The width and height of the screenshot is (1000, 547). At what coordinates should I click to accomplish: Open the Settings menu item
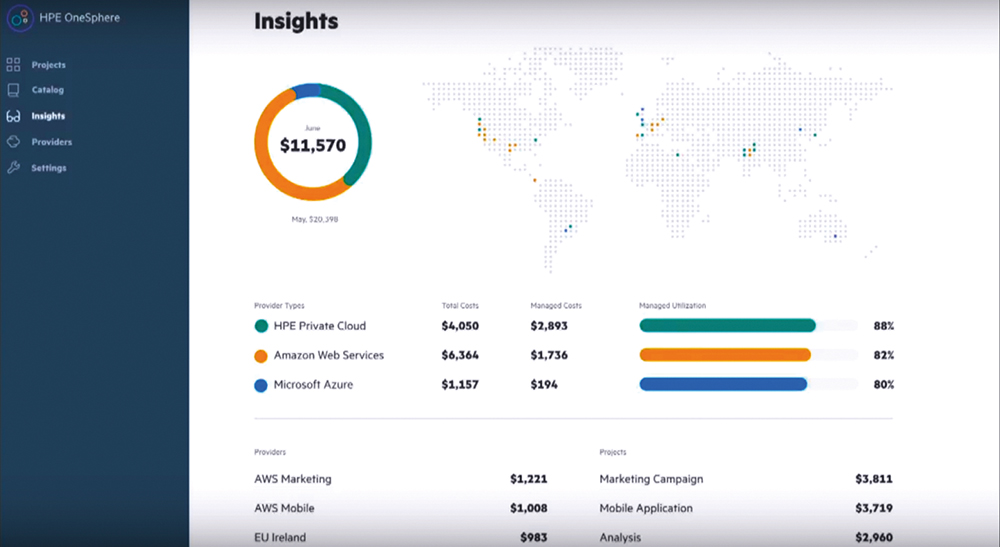[x=49, y=168]
